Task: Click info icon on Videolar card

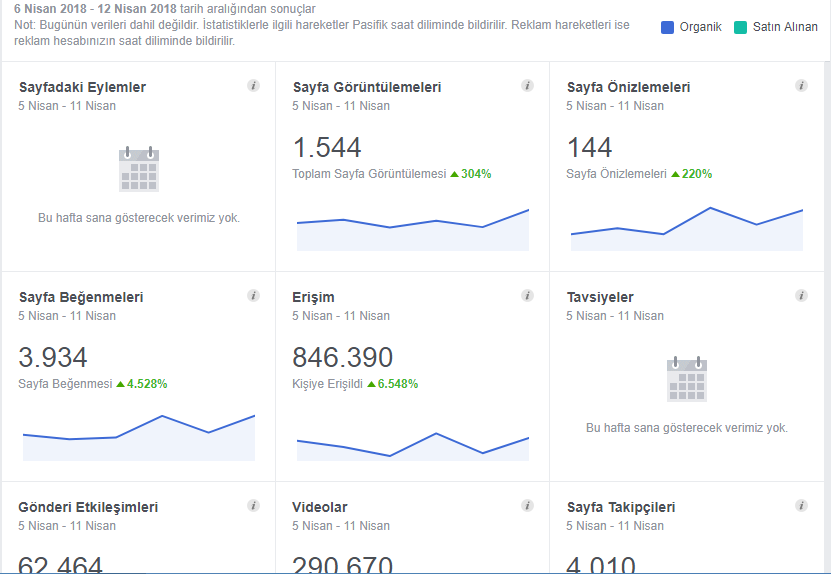Action: click(x=527, y=506)
